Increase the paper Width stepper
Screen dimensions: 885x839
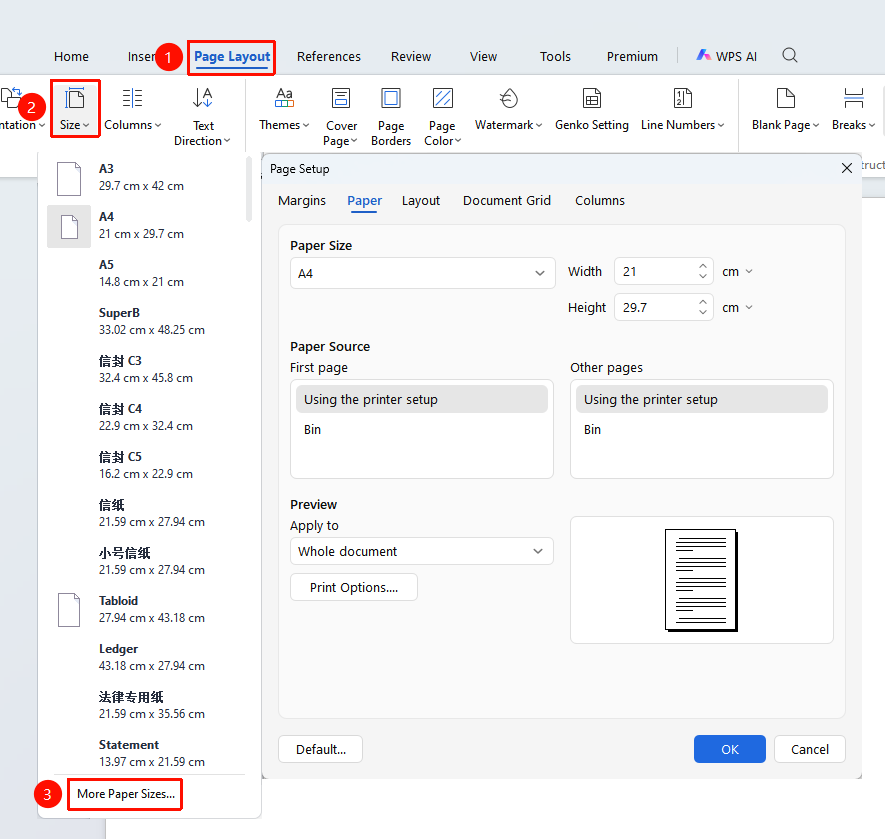tap(703, 266)
